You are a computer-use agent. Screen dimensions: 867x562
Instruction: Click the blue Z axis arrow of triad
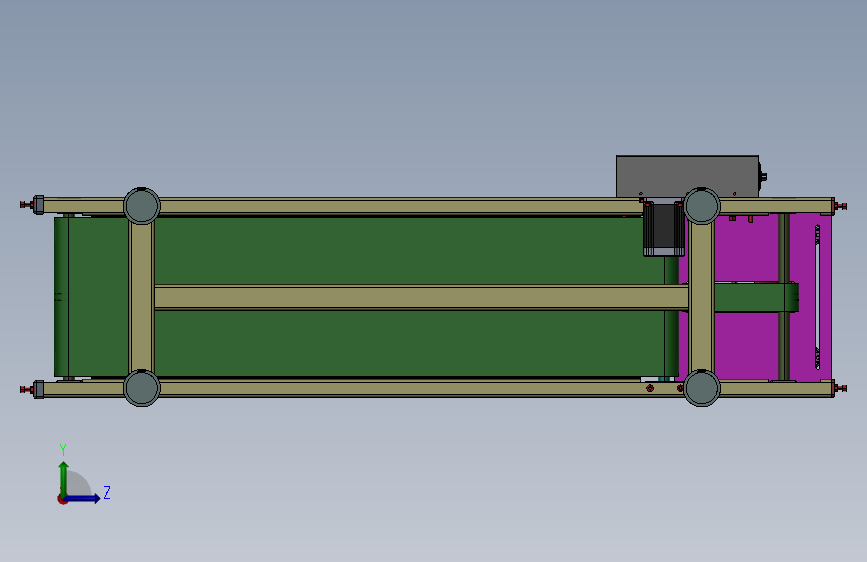tap(83, 498)
